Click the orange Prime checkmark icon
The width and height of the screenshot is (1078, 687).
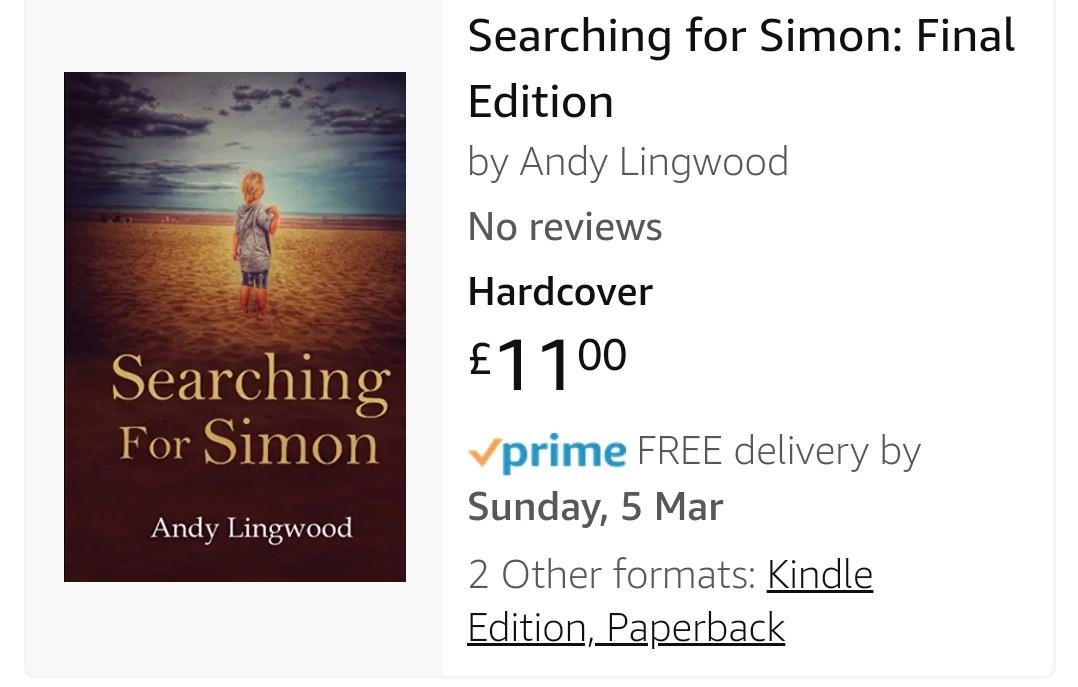click(484, 453)
